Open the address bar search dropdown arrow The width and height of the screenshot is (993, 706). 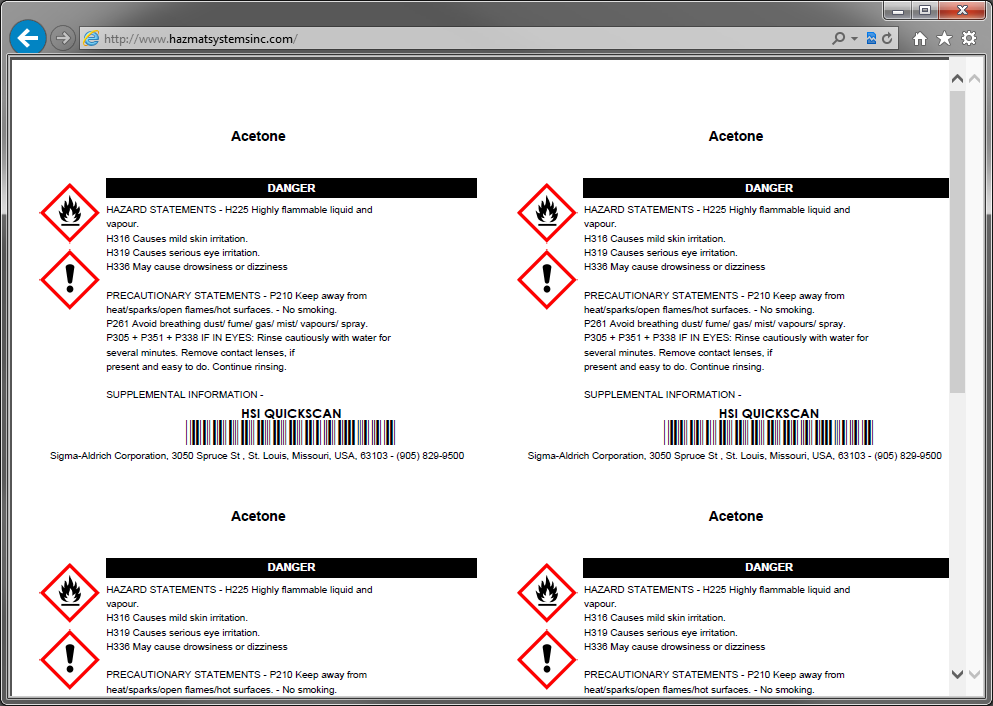pos(854,39)
